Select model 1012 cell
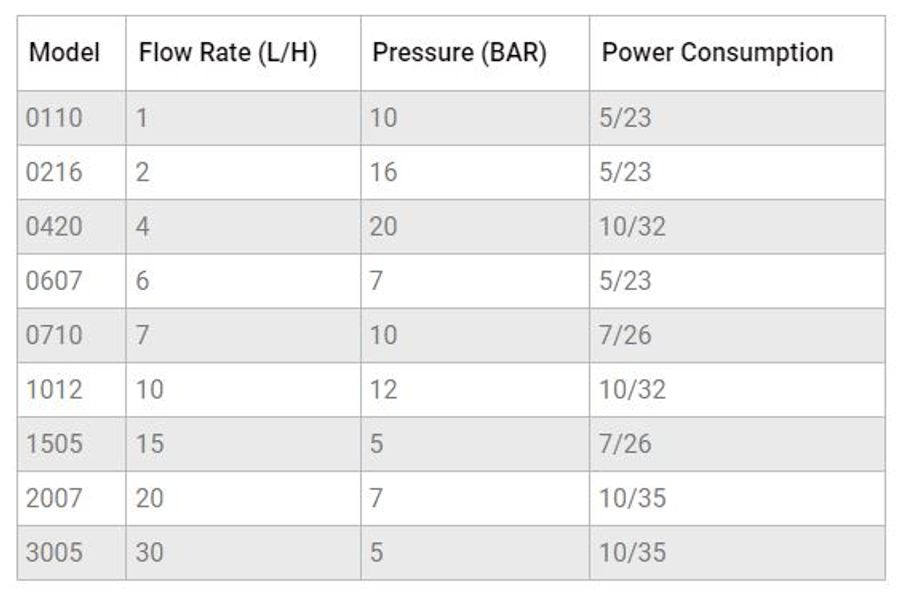Image resolution: width=900 pixels, height=593 pixels. click(x=54, y=389)
